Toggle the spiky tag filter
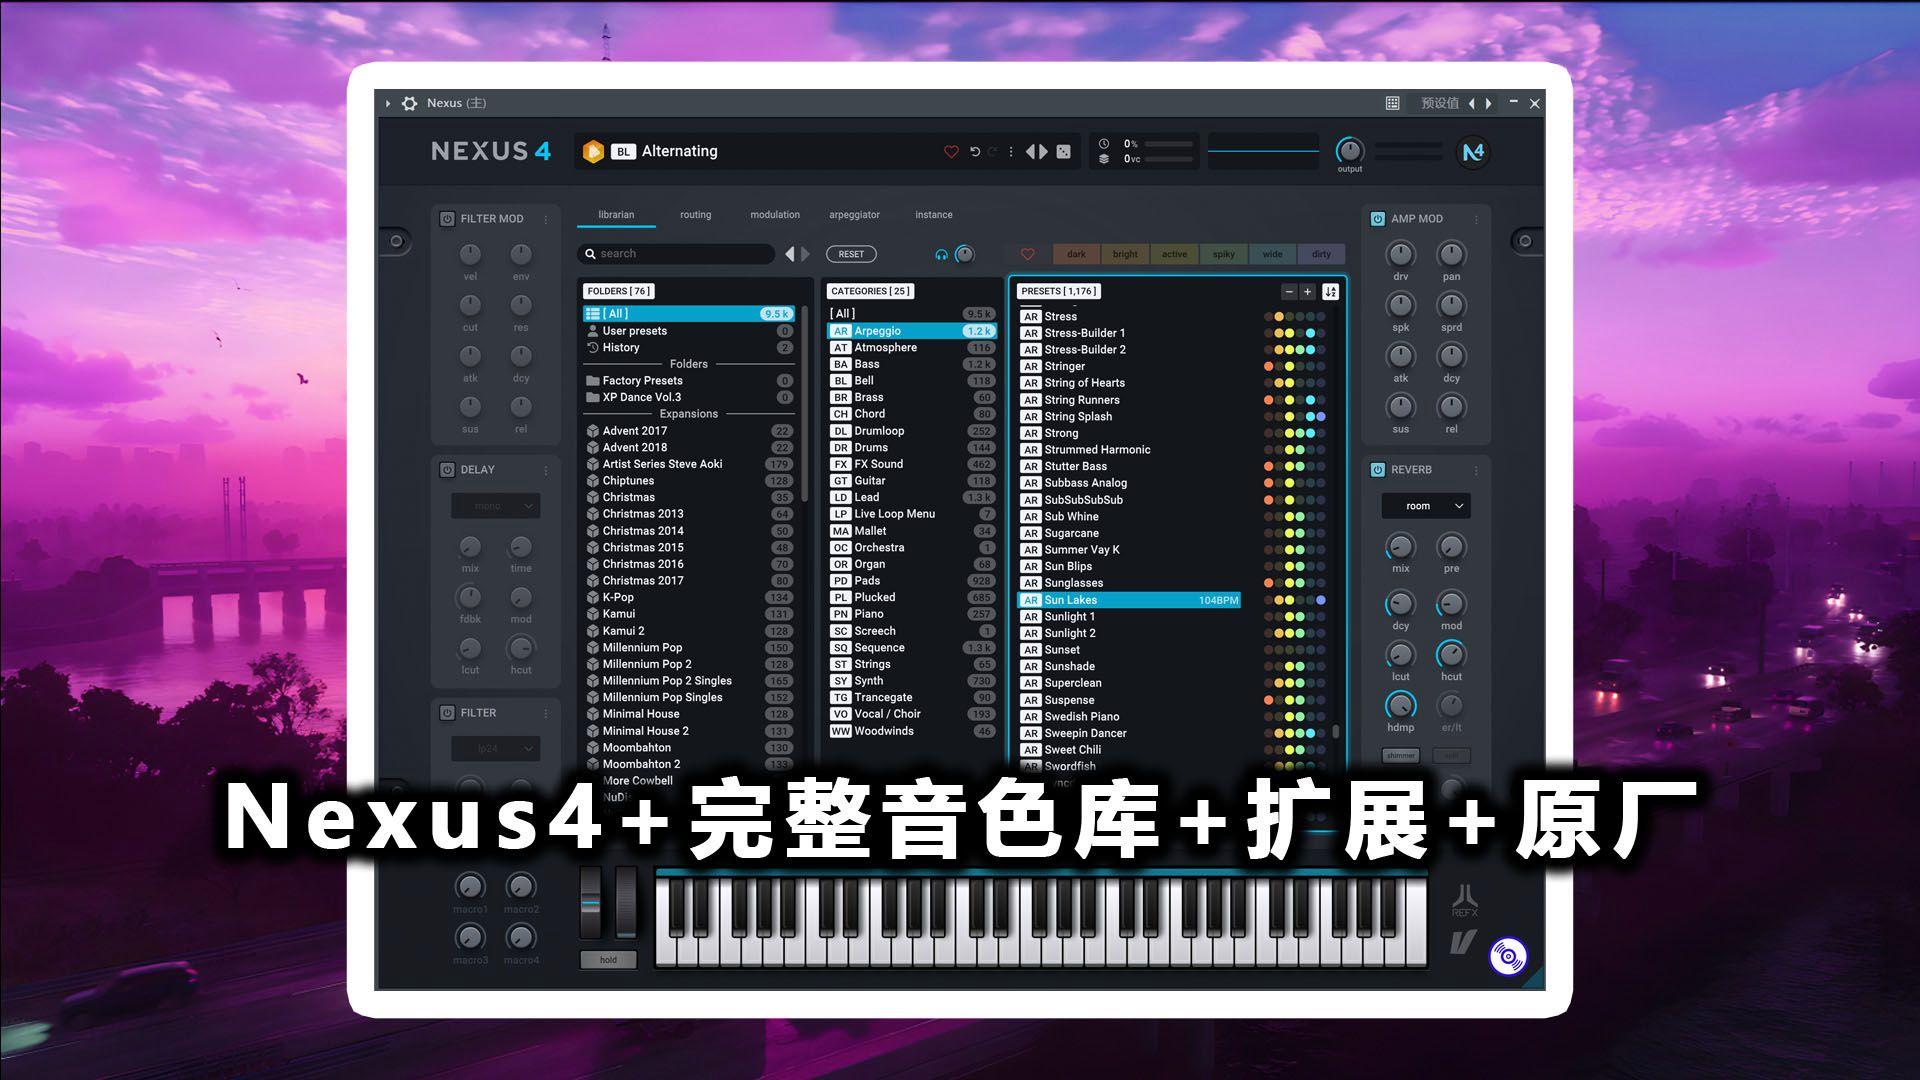The height and width of the screenshot is (1080, 1920). (x=1223, y=254)
